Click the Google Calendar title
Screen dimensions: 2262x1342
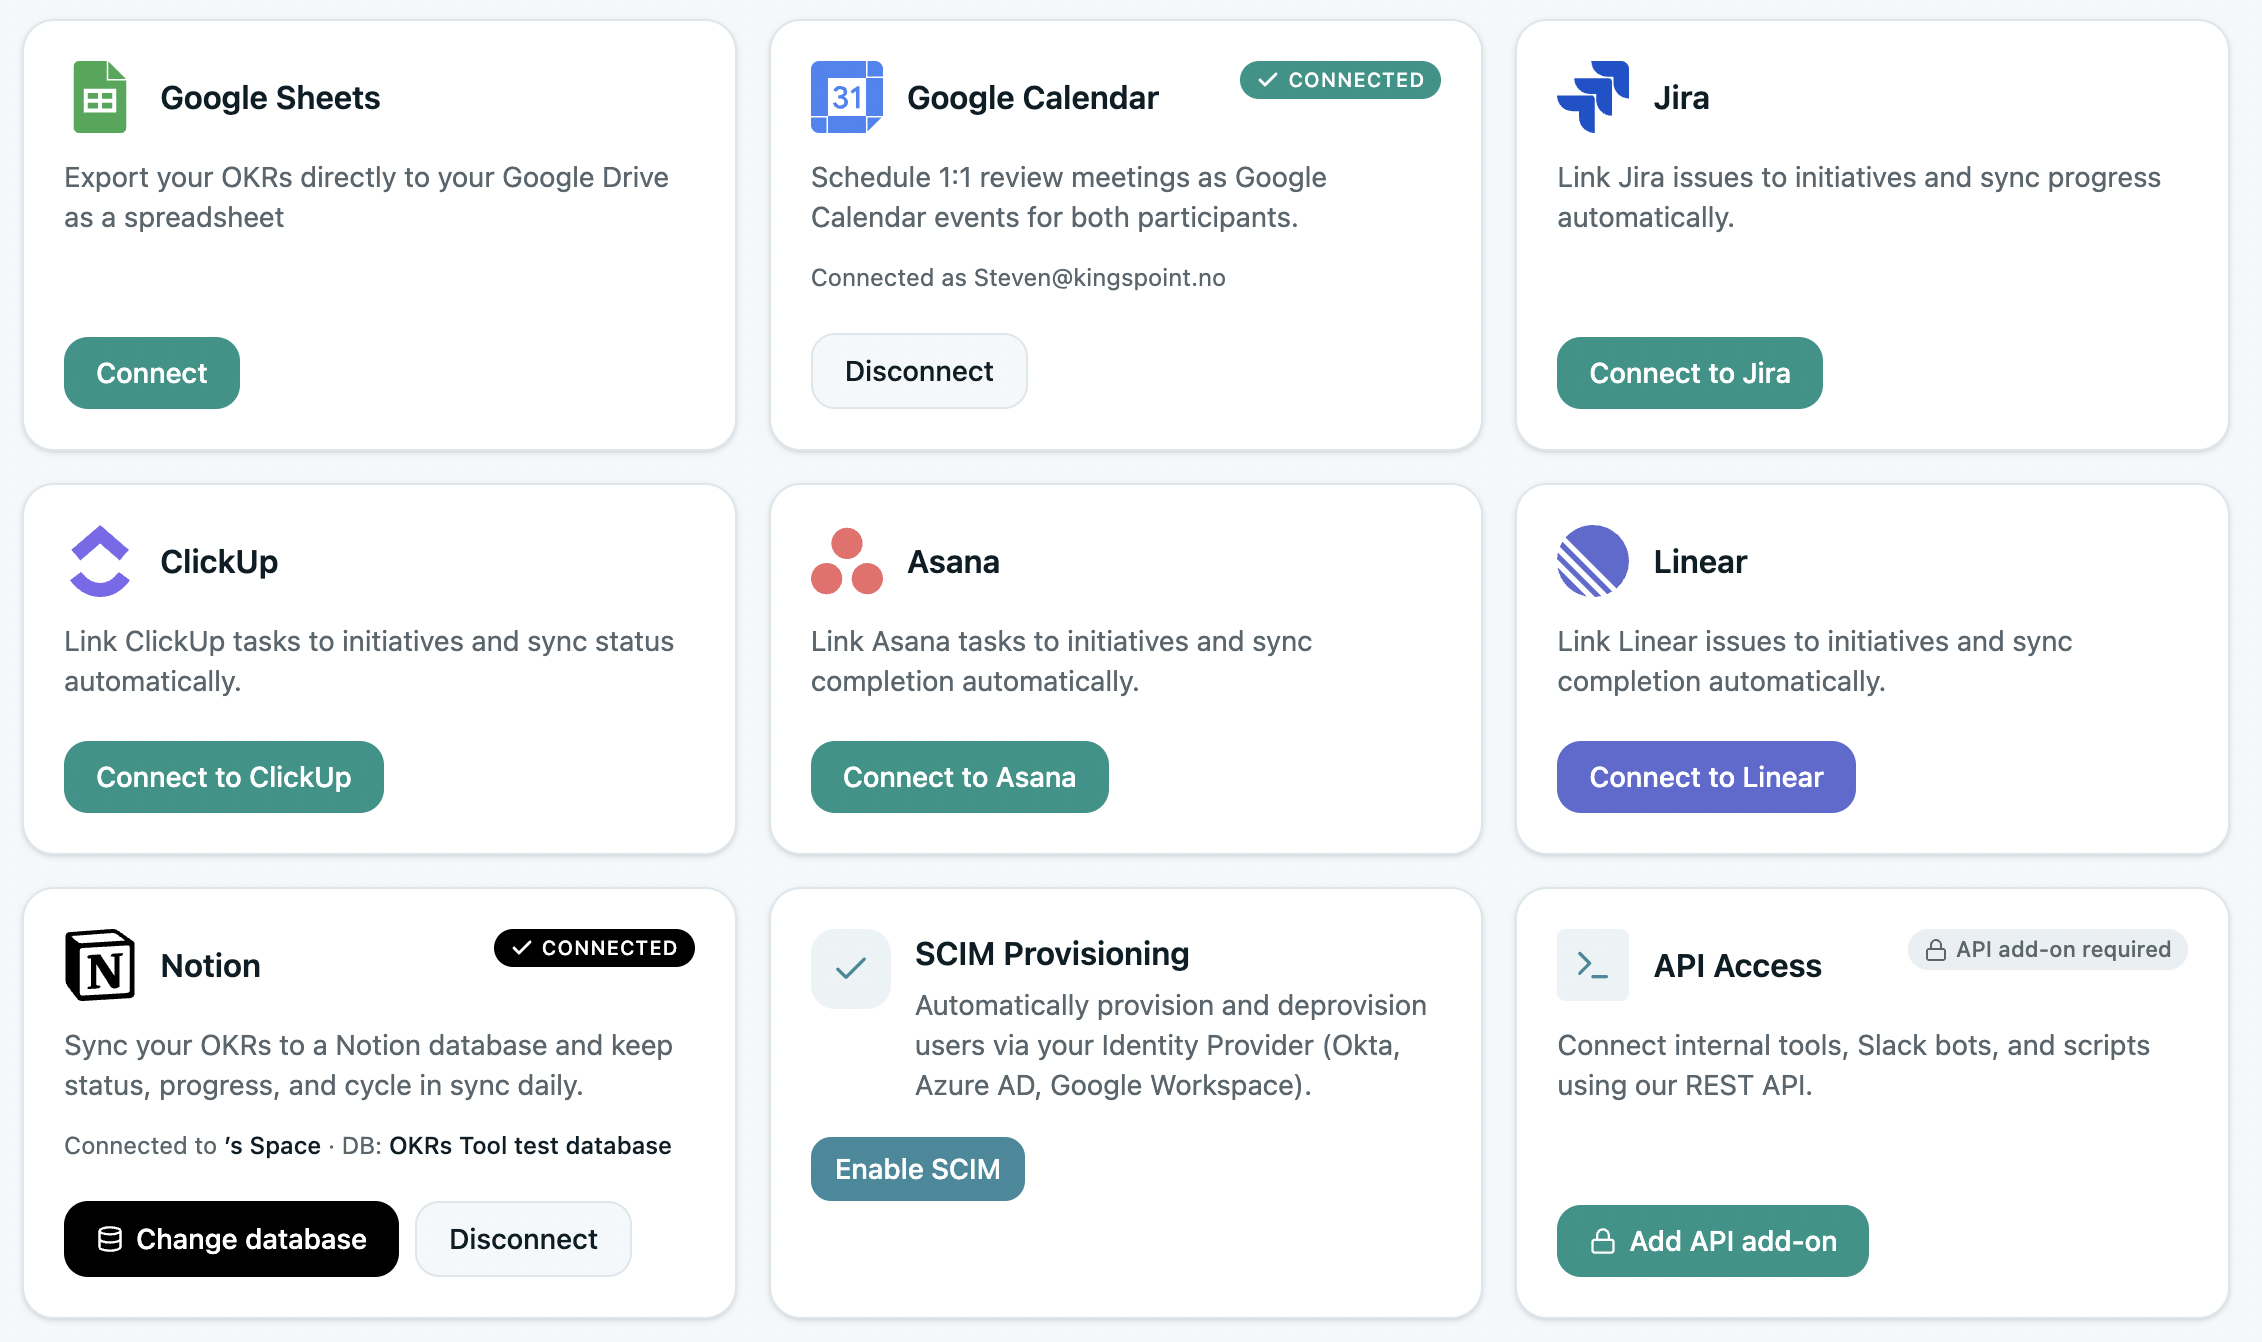pos(1033,98)
